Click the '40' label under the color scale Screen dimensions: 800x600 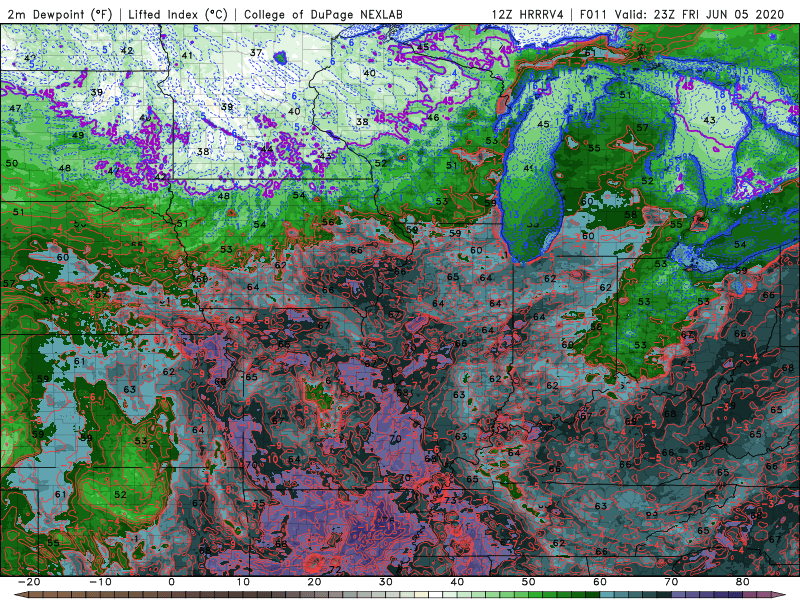(457, 582)
